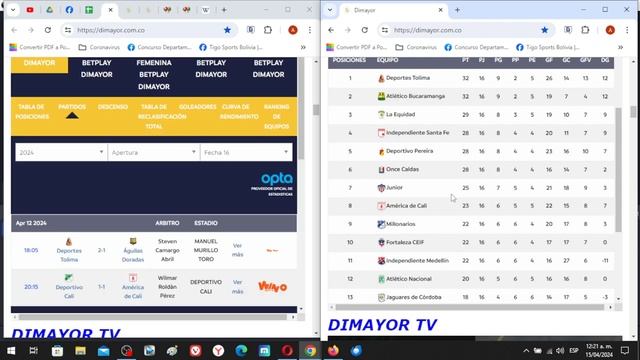Open Task View on taskbar
The width and height of the screenshot is (640, 360).
pyautogui.click(x=33, y=351)
